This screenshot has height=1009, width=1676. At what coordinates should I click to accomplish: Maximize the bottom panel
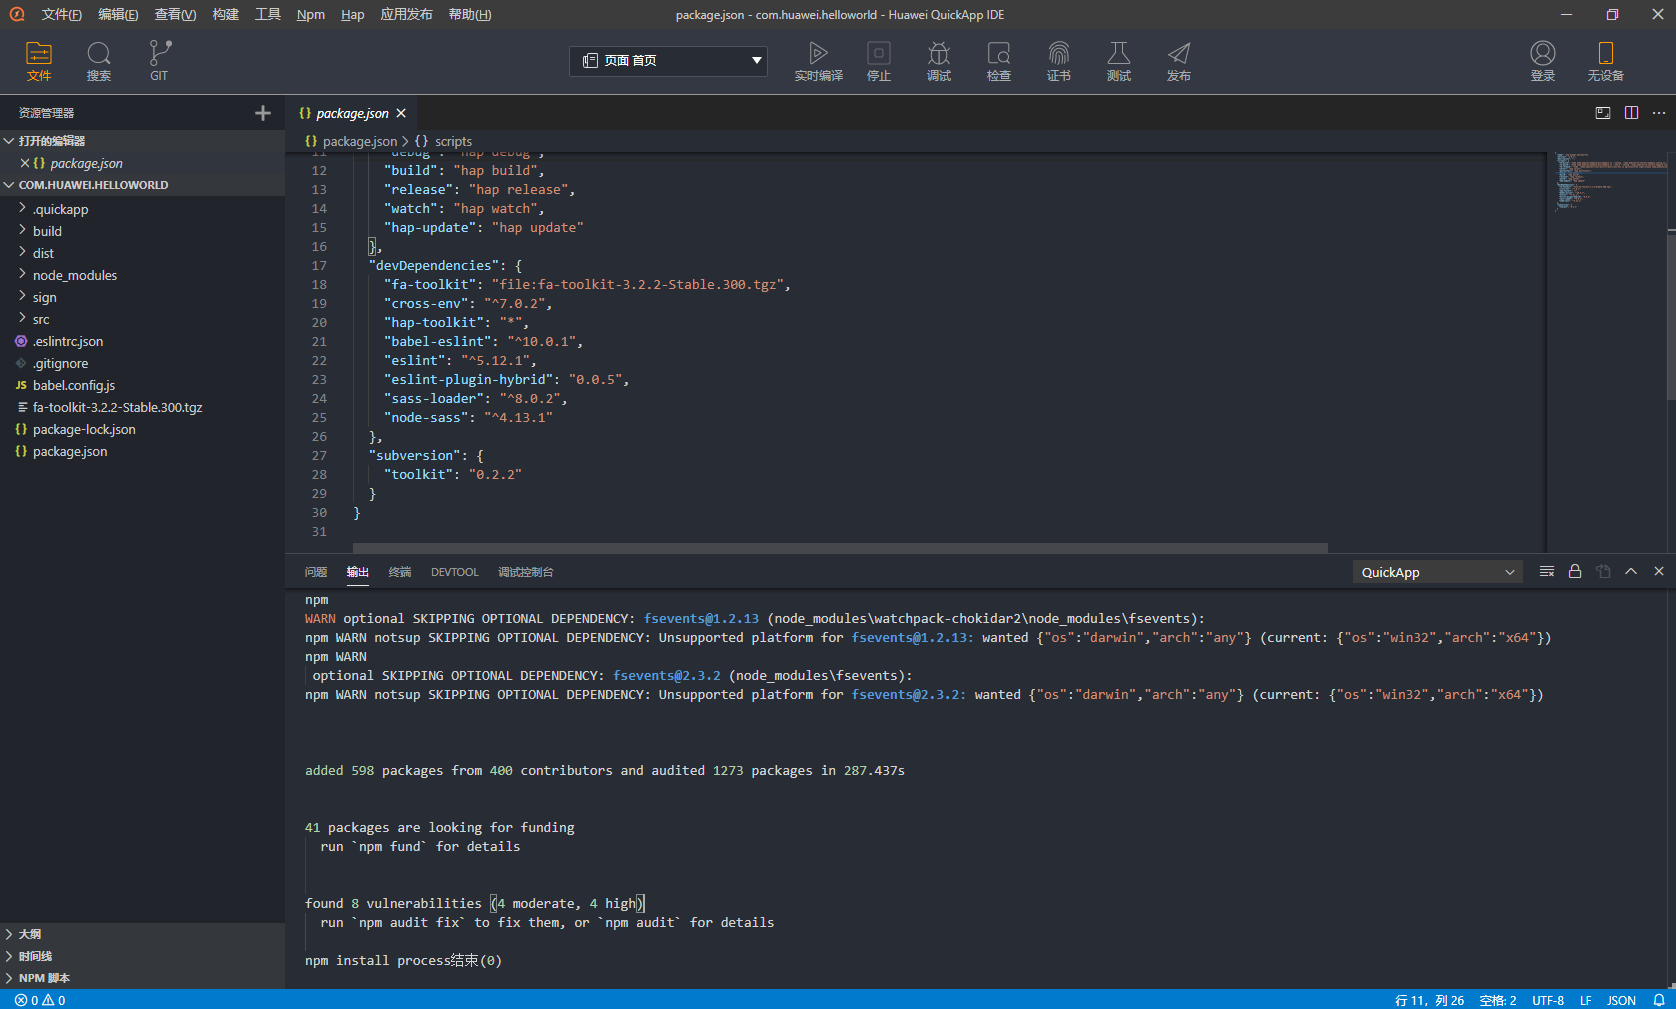coord(1631,572)
